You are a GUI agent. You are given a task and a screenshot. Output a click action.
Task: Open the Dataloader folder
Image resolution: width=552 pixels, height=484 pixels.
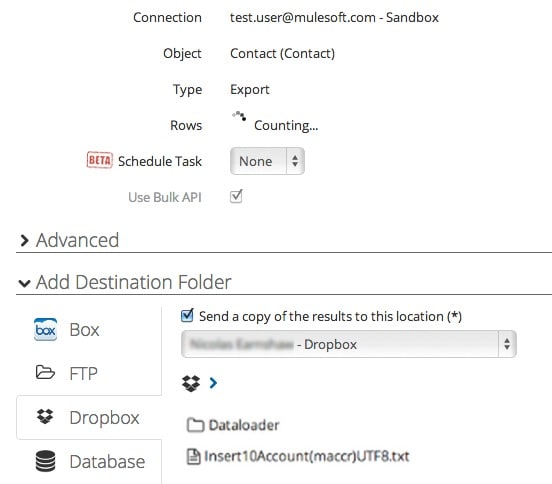(x=244, y=425)
